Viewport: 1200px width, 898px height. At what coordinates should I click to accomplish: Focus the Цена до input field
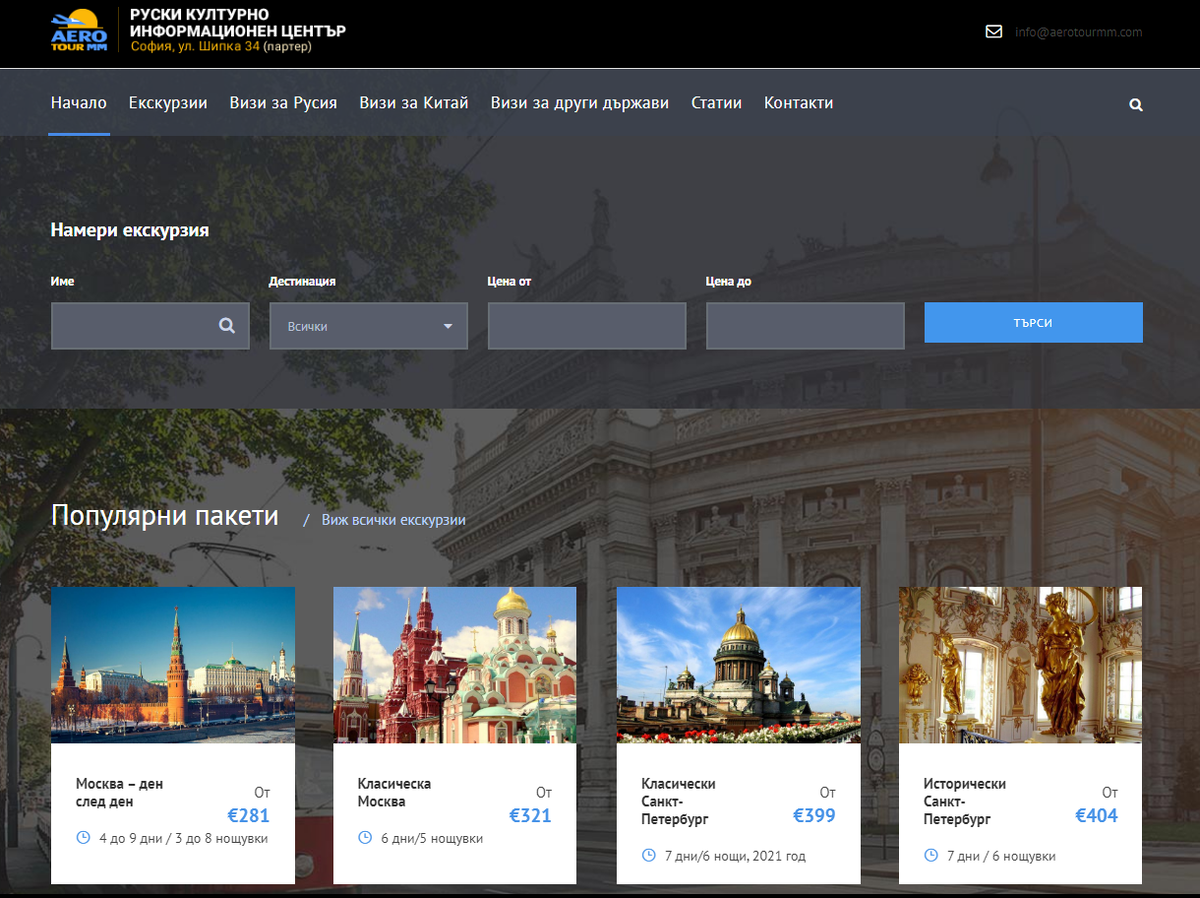pyautogui.click(x=805, y=326)
